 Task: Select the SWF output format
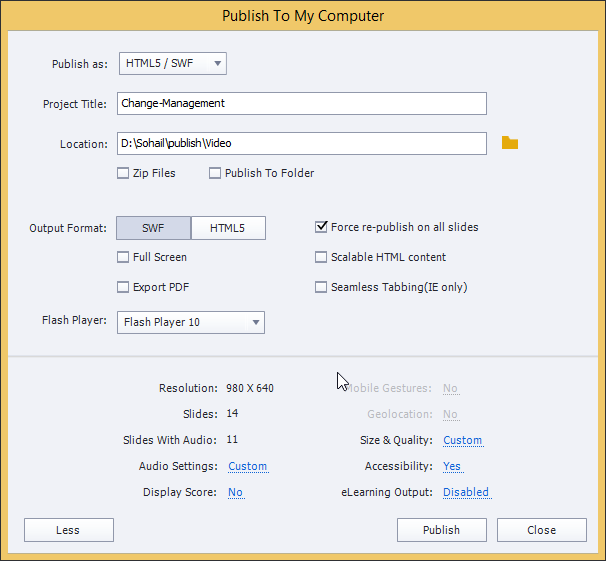pyautogui.click(x=153, y=228)
